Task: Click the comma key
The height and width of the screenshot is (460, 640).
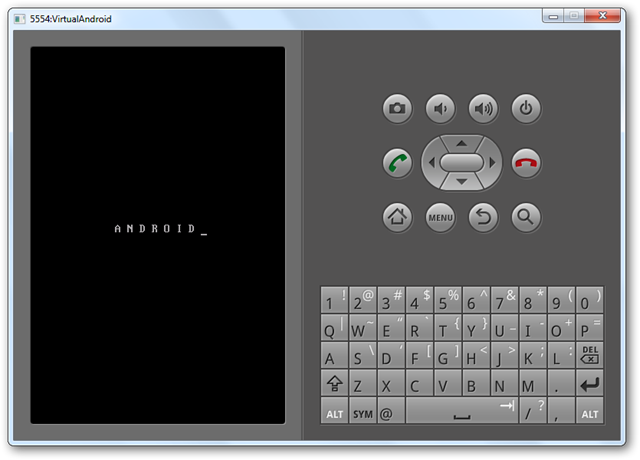Action: [561, 410]
